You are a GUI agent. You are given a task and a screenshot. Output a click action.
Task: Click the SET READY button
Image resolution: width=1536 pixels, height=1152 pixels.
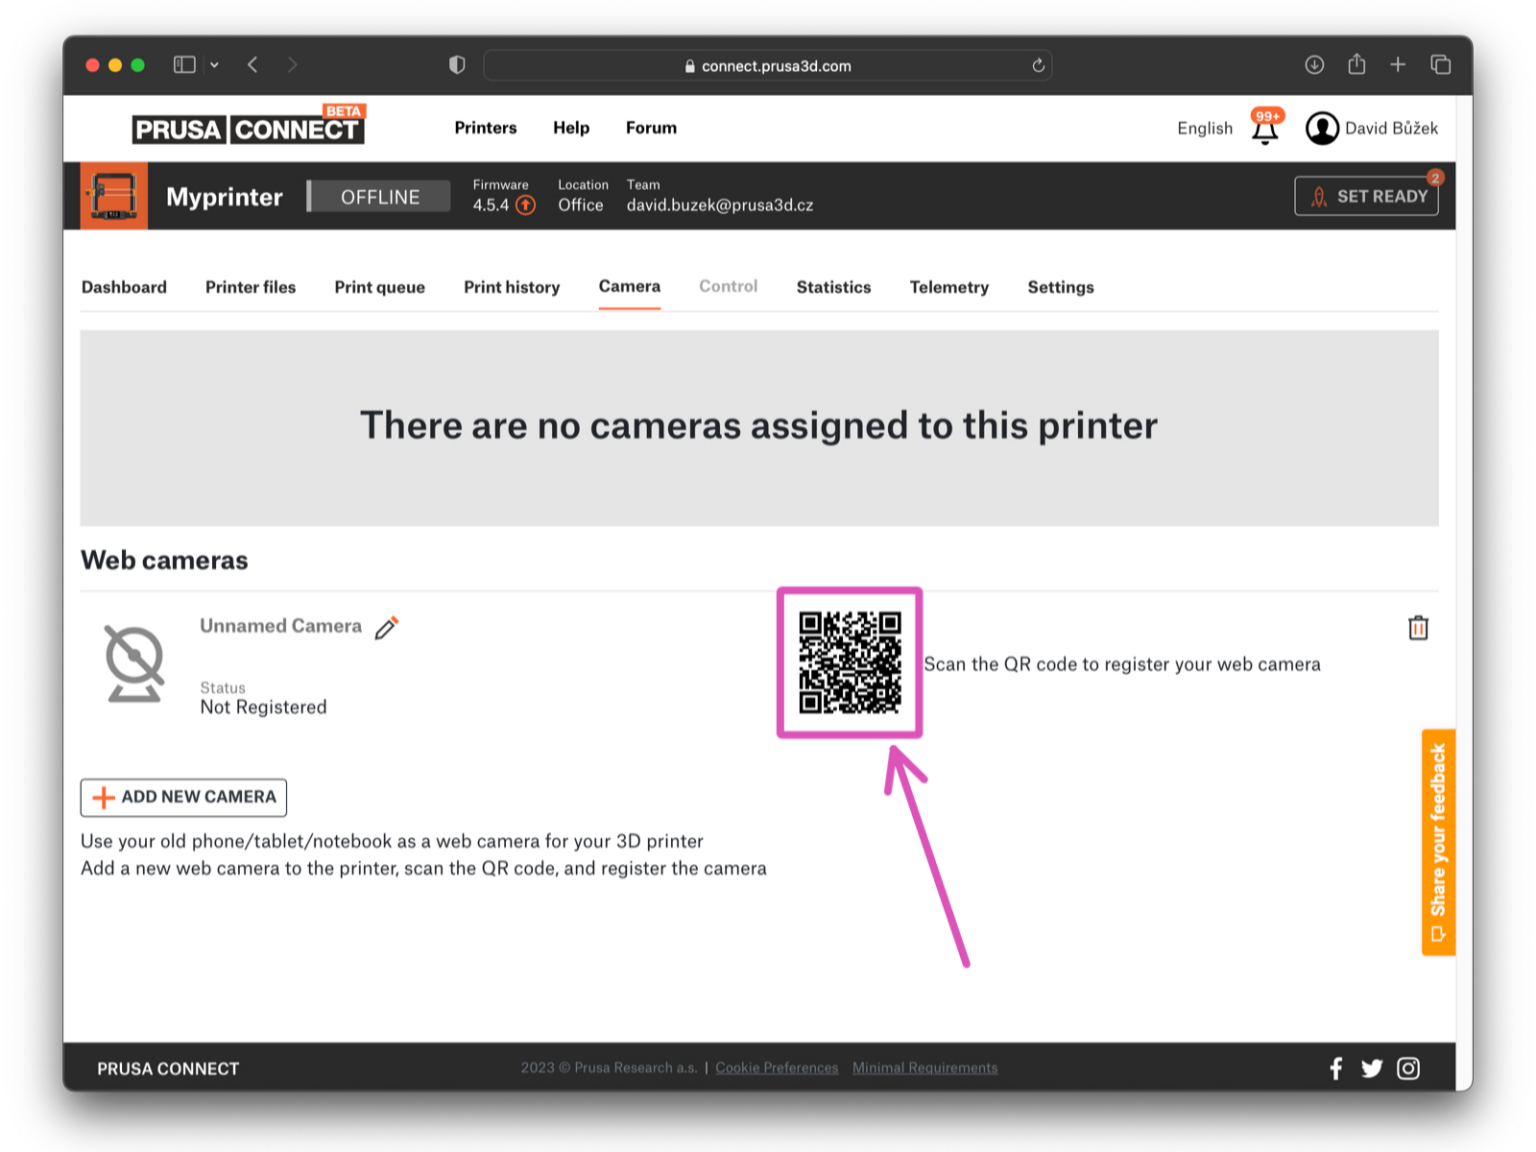(x=1367, y=196)
